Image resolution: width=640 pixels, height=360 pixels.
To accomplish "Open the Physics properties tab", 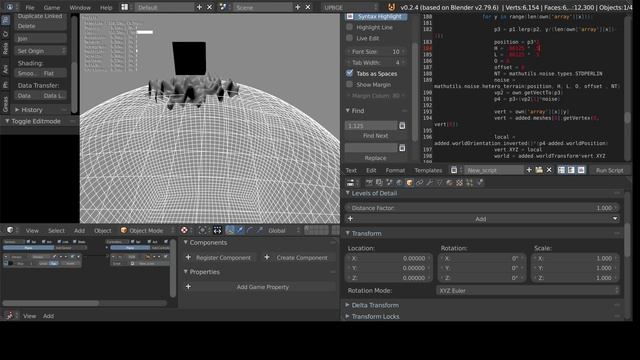I will pos(480,182).
